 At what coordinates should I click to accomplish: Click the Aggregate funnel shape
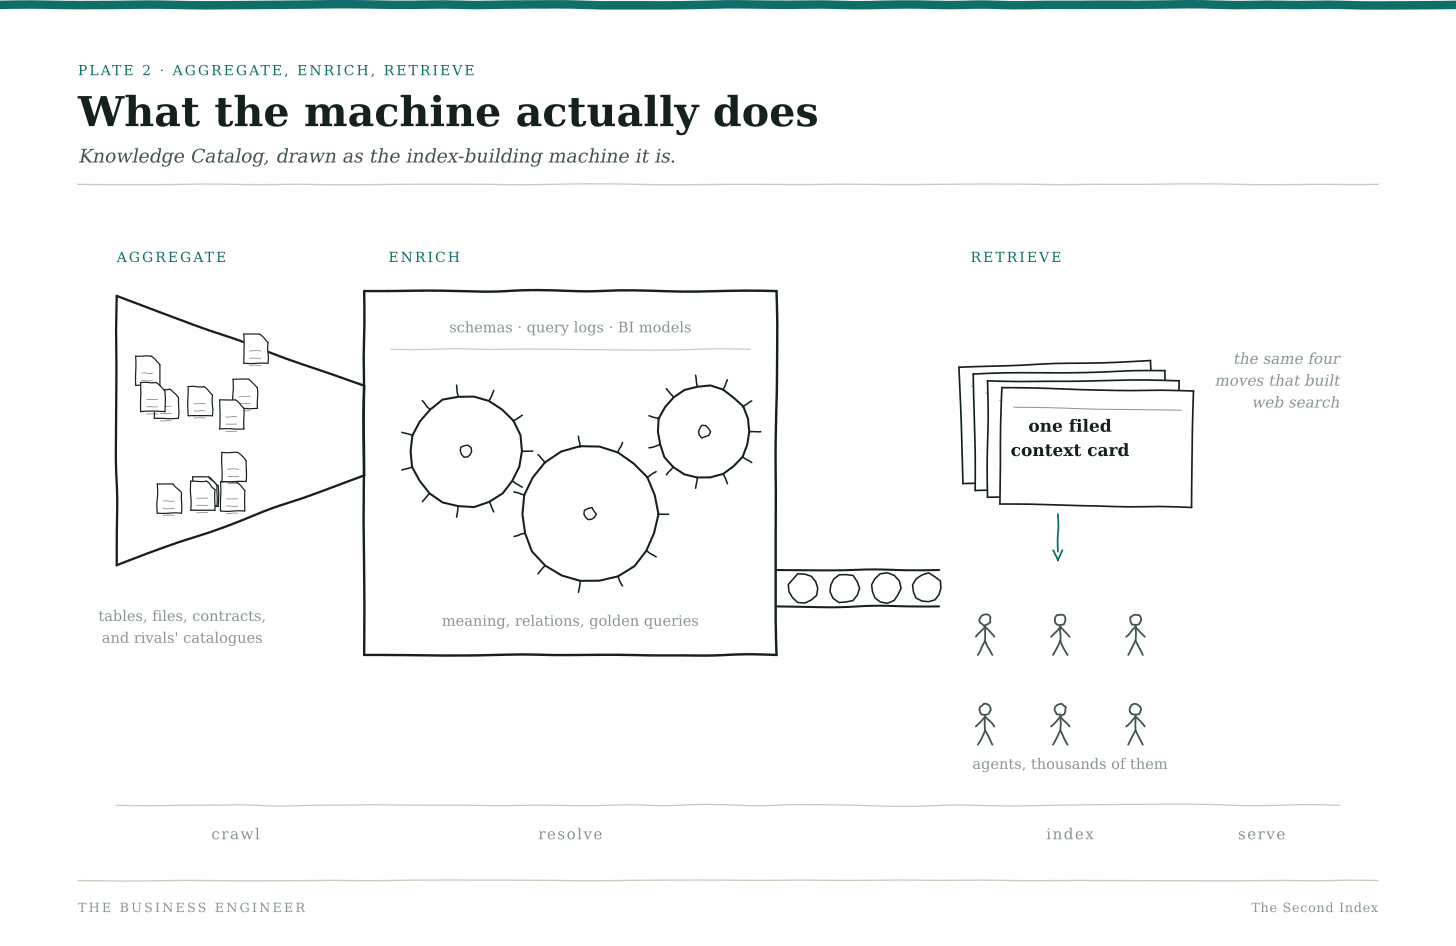(x=240, y=430)
